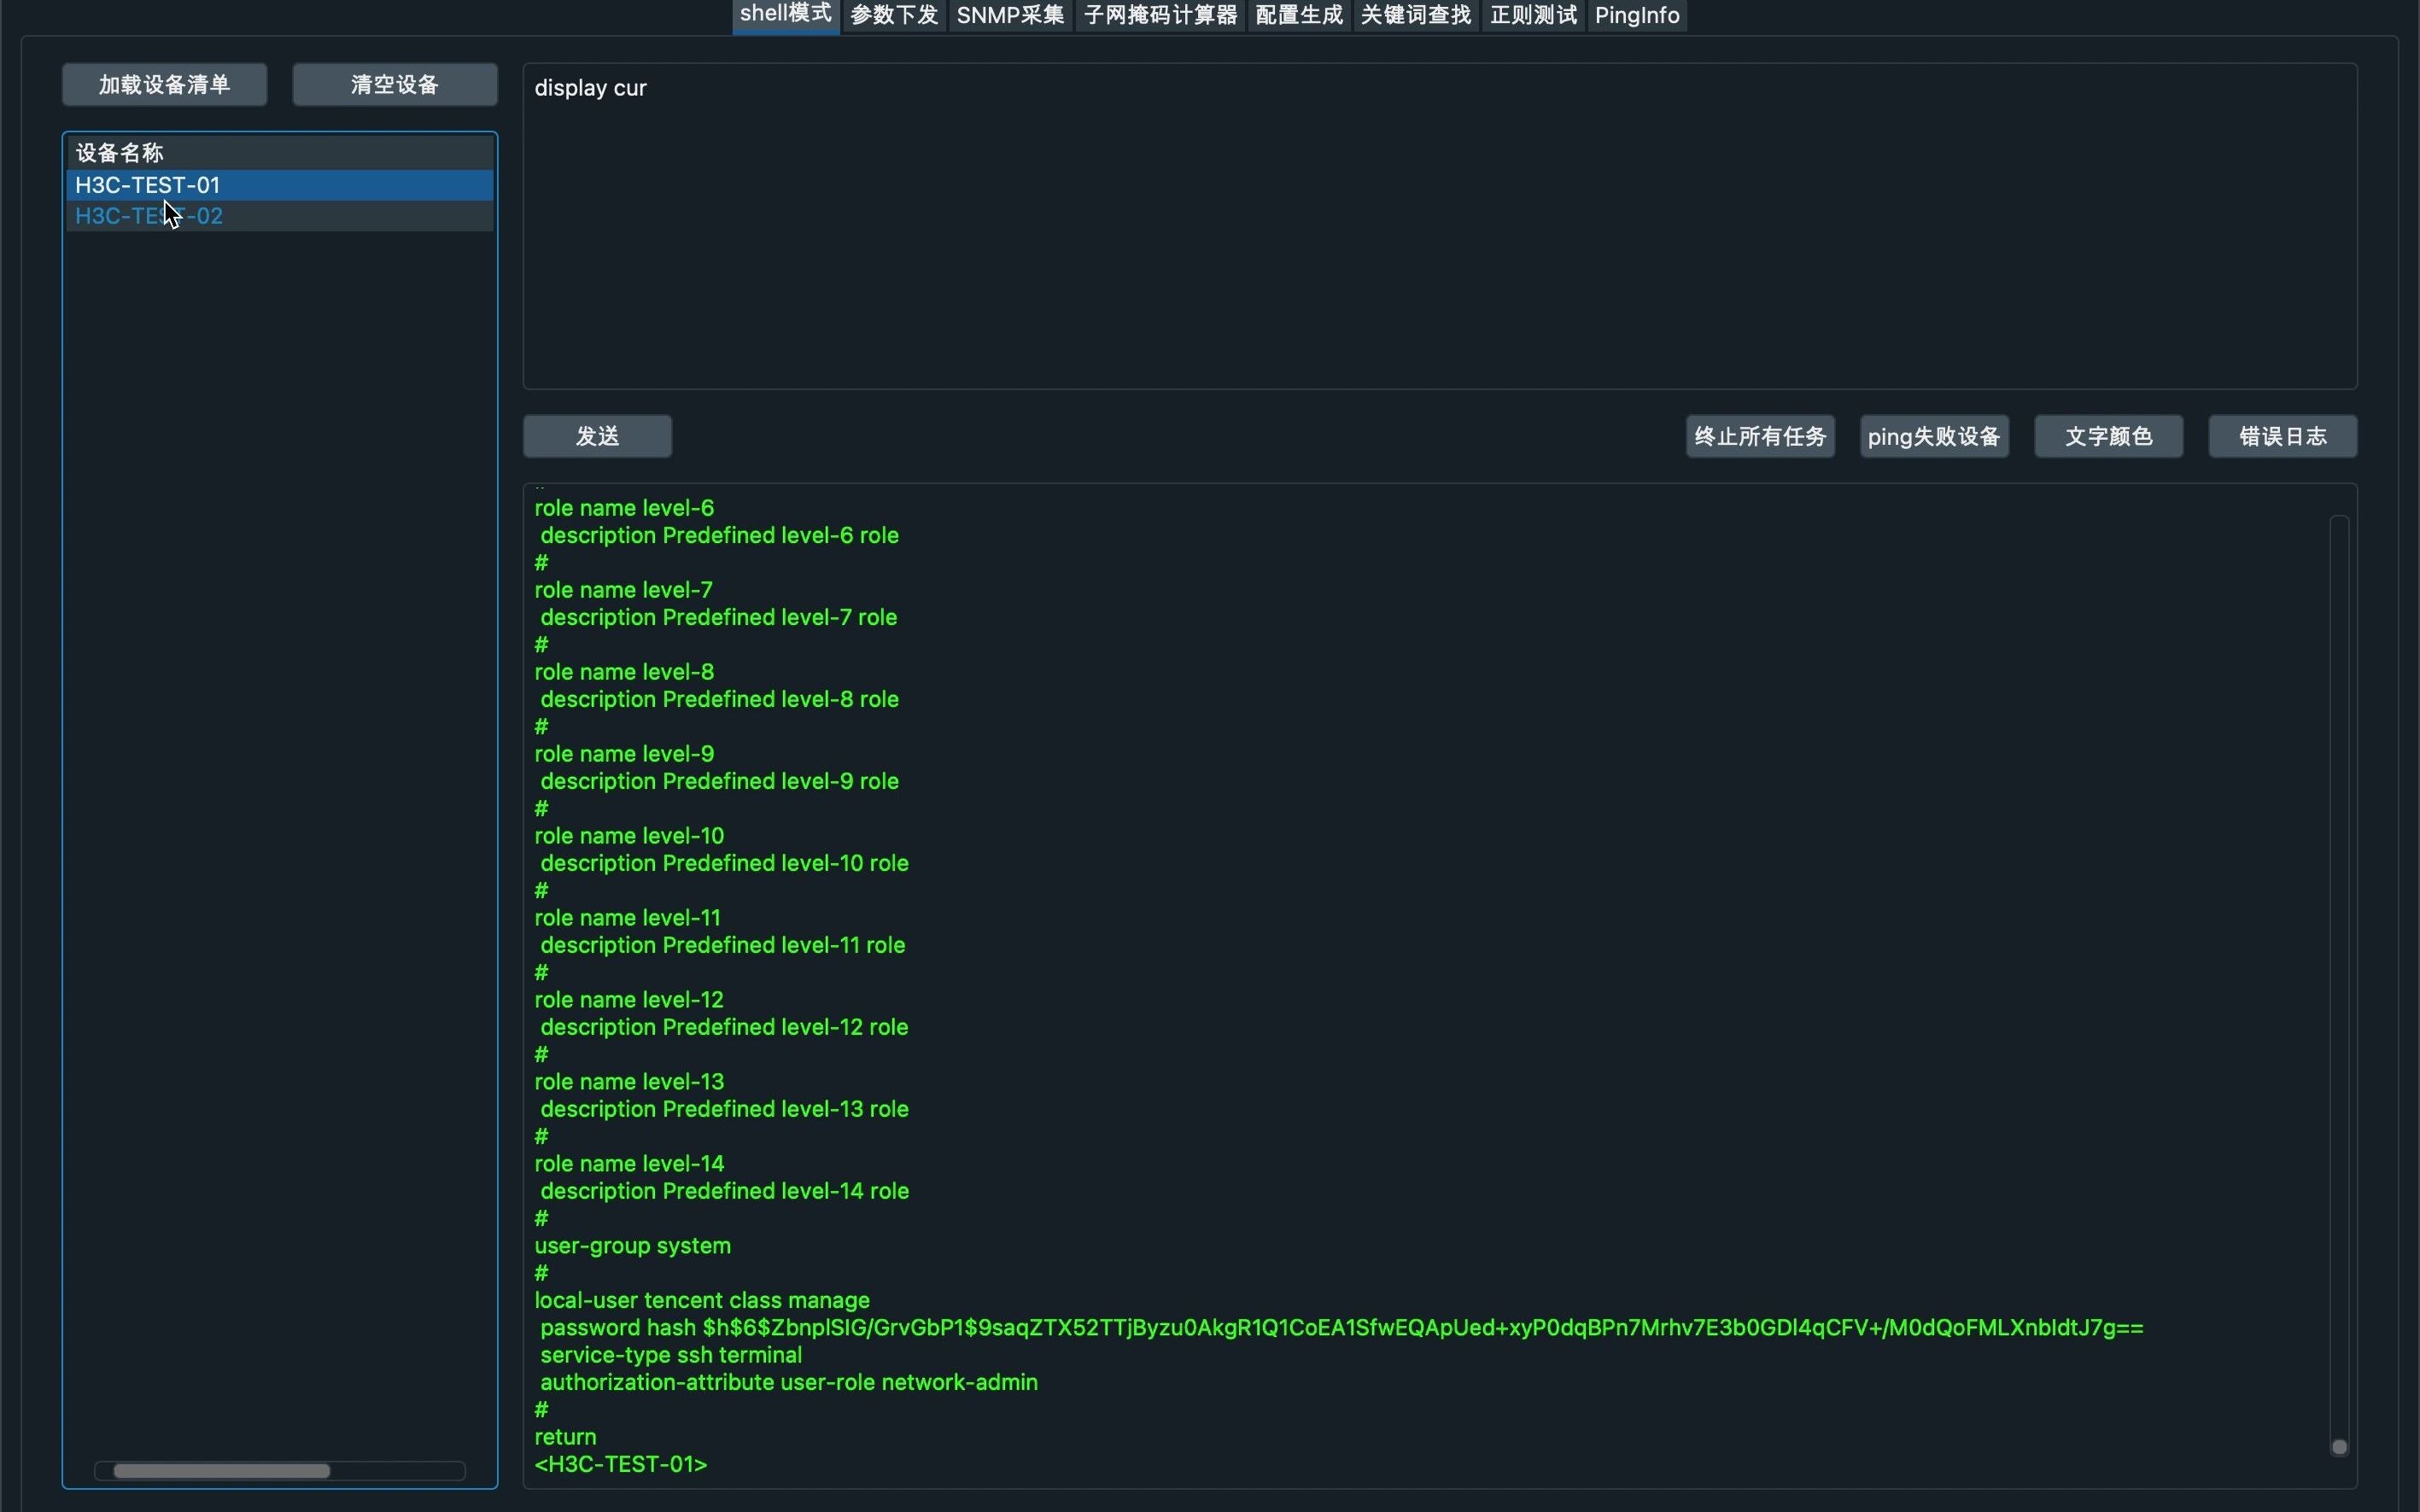Image resolution: width=2420 pixels, height=1512 pixels.
Task: Focus the command input containing display cur
Action: [1440, 226]
